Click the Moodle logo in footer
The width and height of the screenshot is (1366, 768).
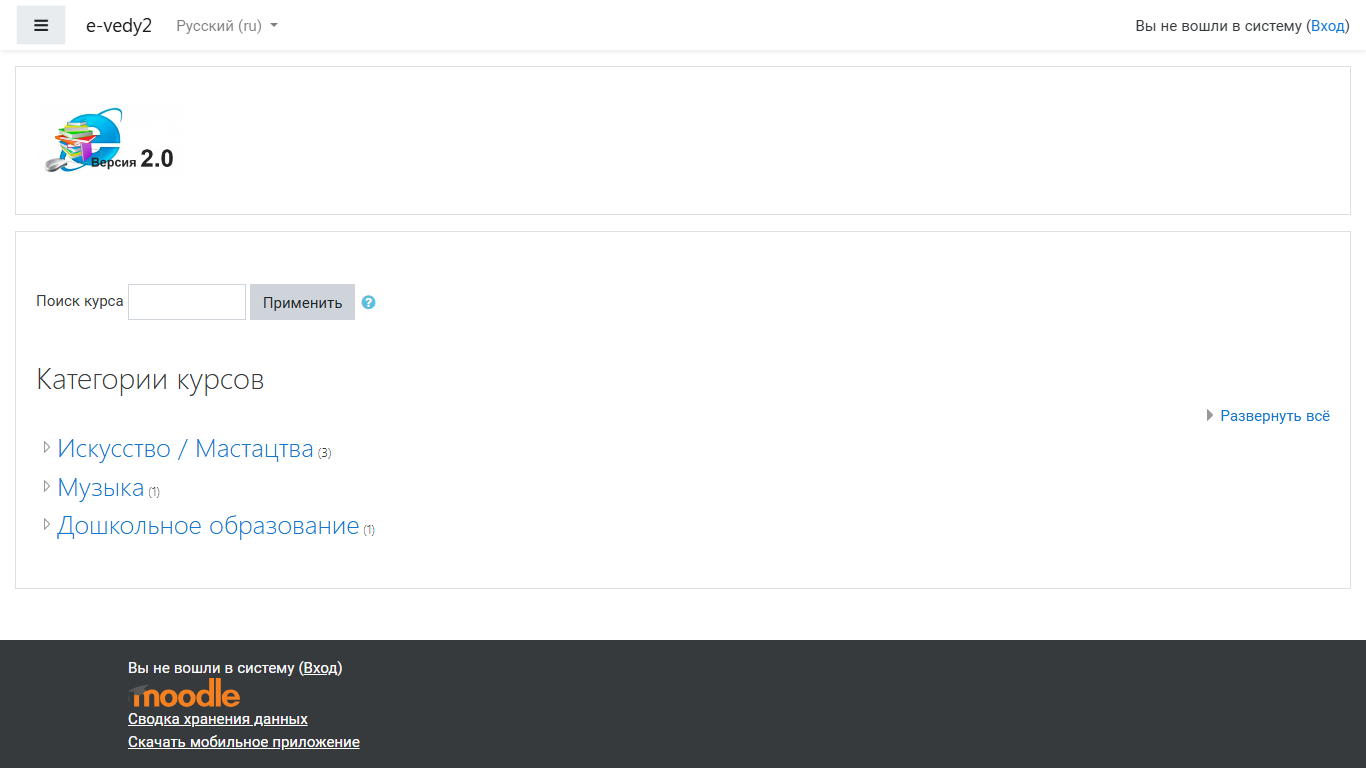click(x=184, y=693)
